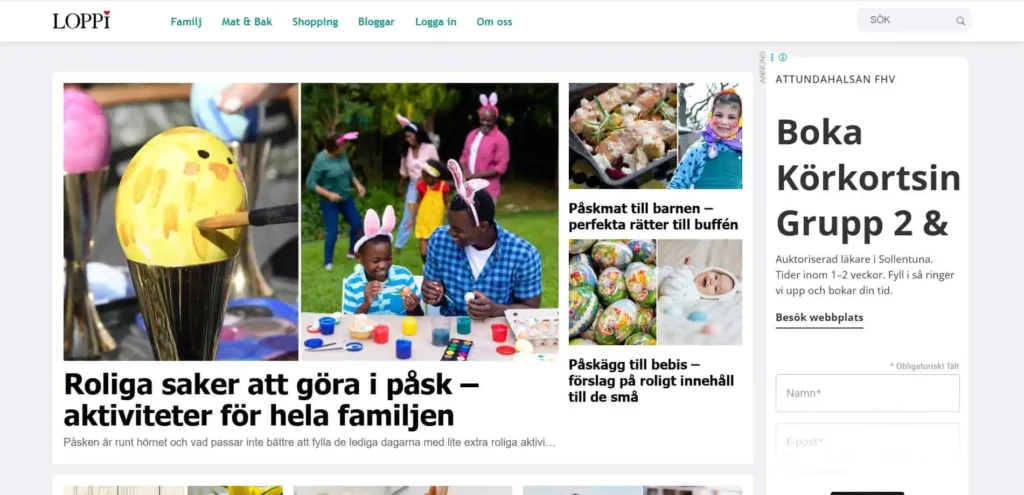Open the decorated Easter eggs thumbnail
This screenshot has height=495, width=1024.
pyautogui.click(x=612, y=292)
